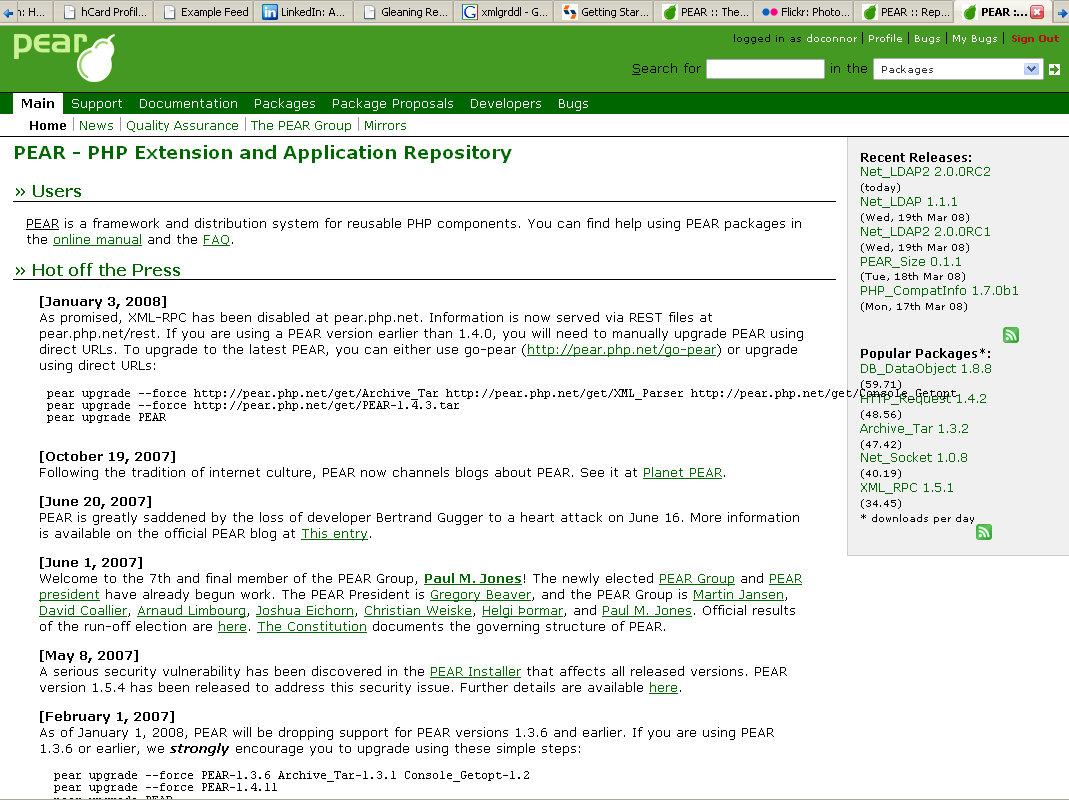
Task: Switch to the PEAR :: The browser tab
Action: (x=706, y=12)
